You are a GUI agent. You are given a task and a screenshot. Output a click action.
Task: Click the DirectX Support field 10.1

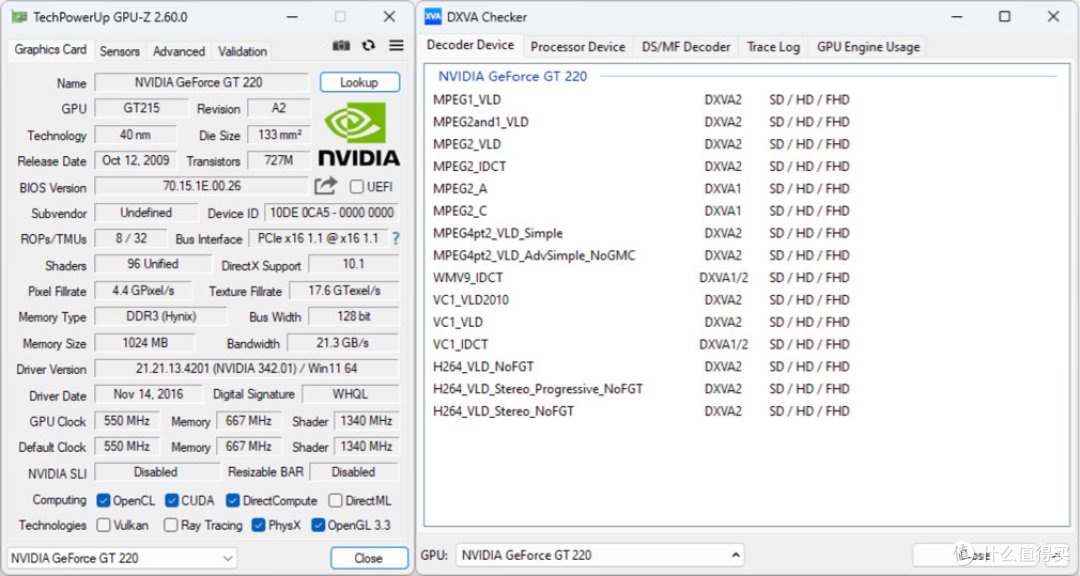click(354, 264)
